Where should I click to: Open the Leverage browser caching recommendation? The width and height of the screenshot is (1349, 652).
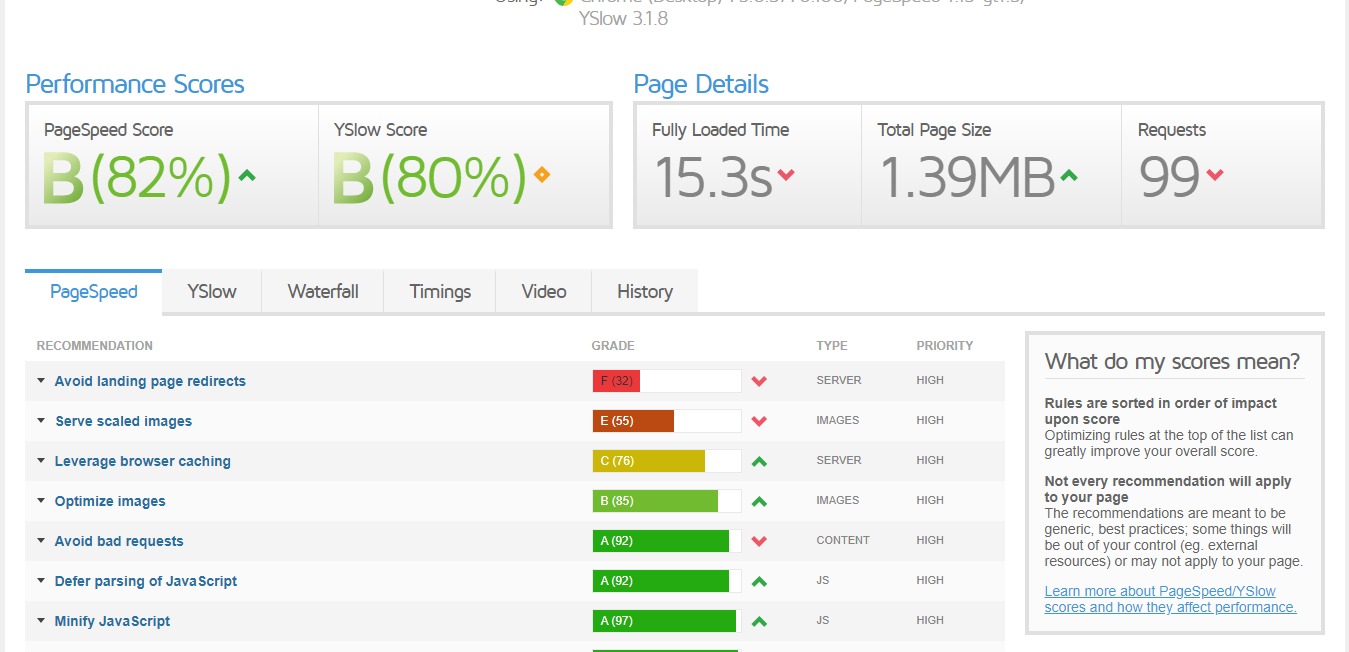click(x=143, y=461)
